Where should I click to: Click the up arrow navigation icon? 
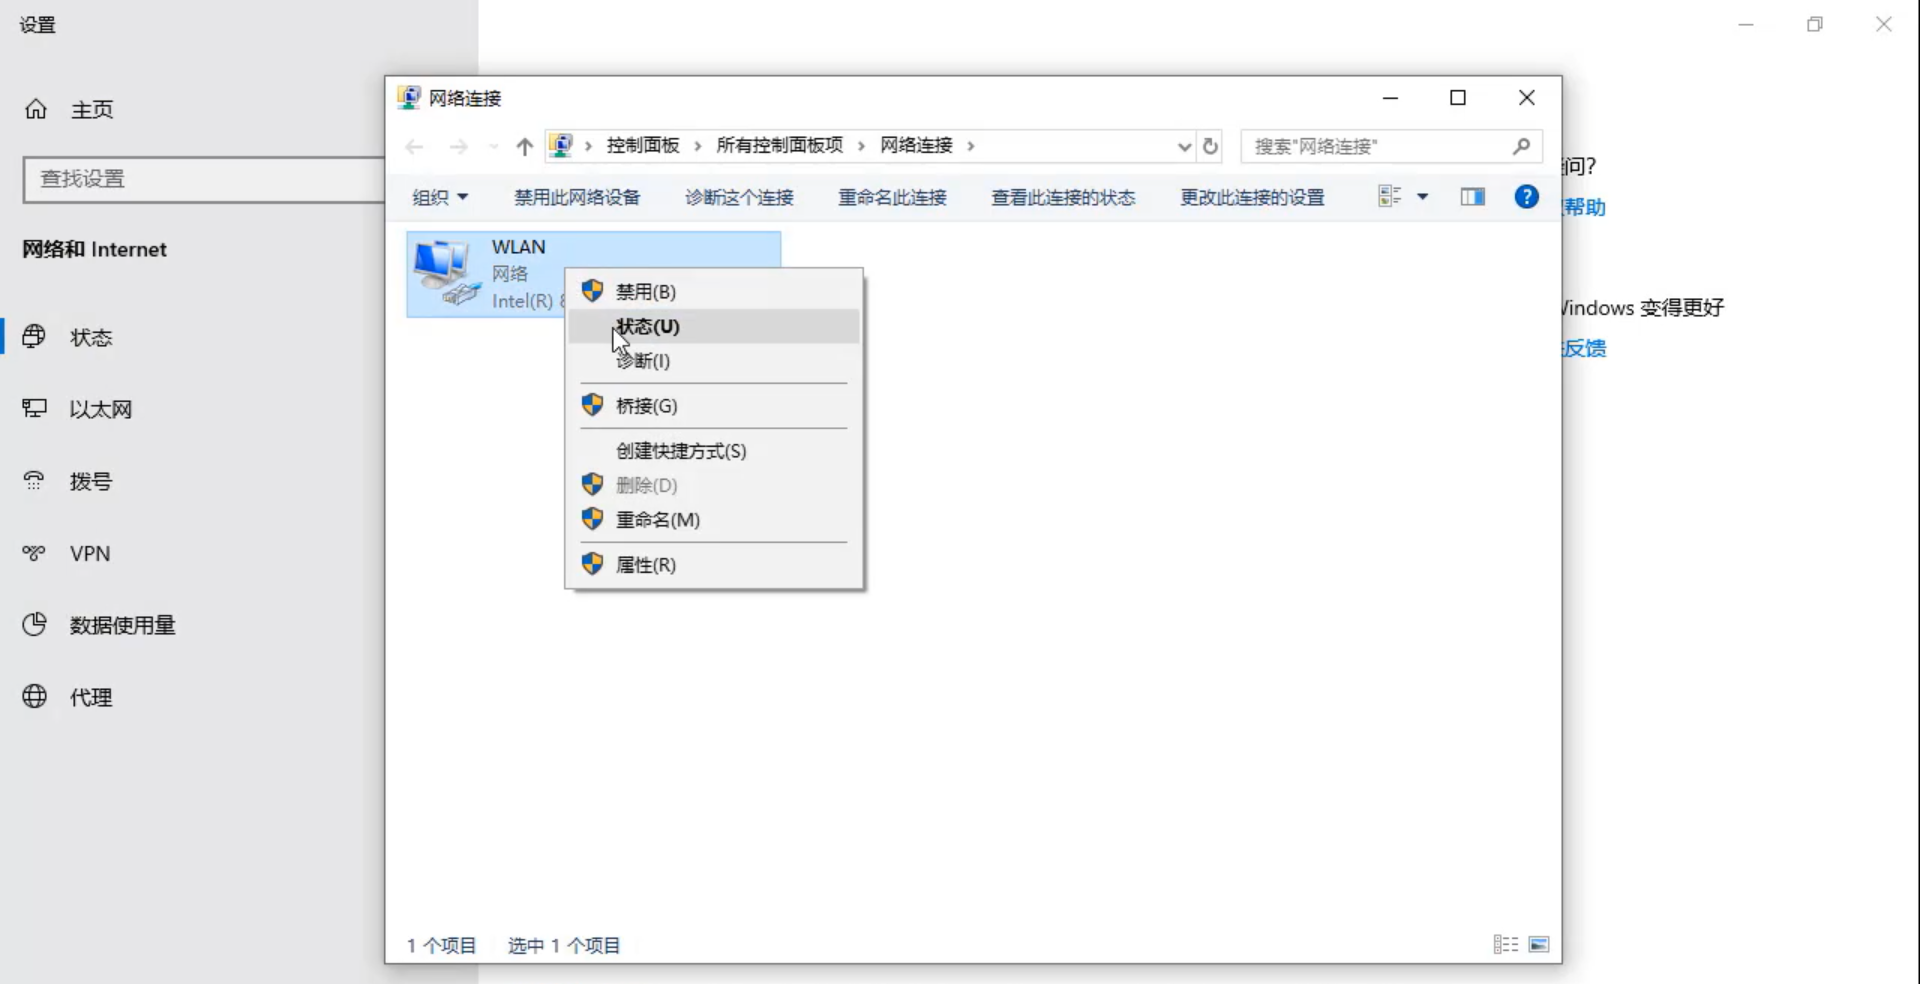(x=524, y=147)
